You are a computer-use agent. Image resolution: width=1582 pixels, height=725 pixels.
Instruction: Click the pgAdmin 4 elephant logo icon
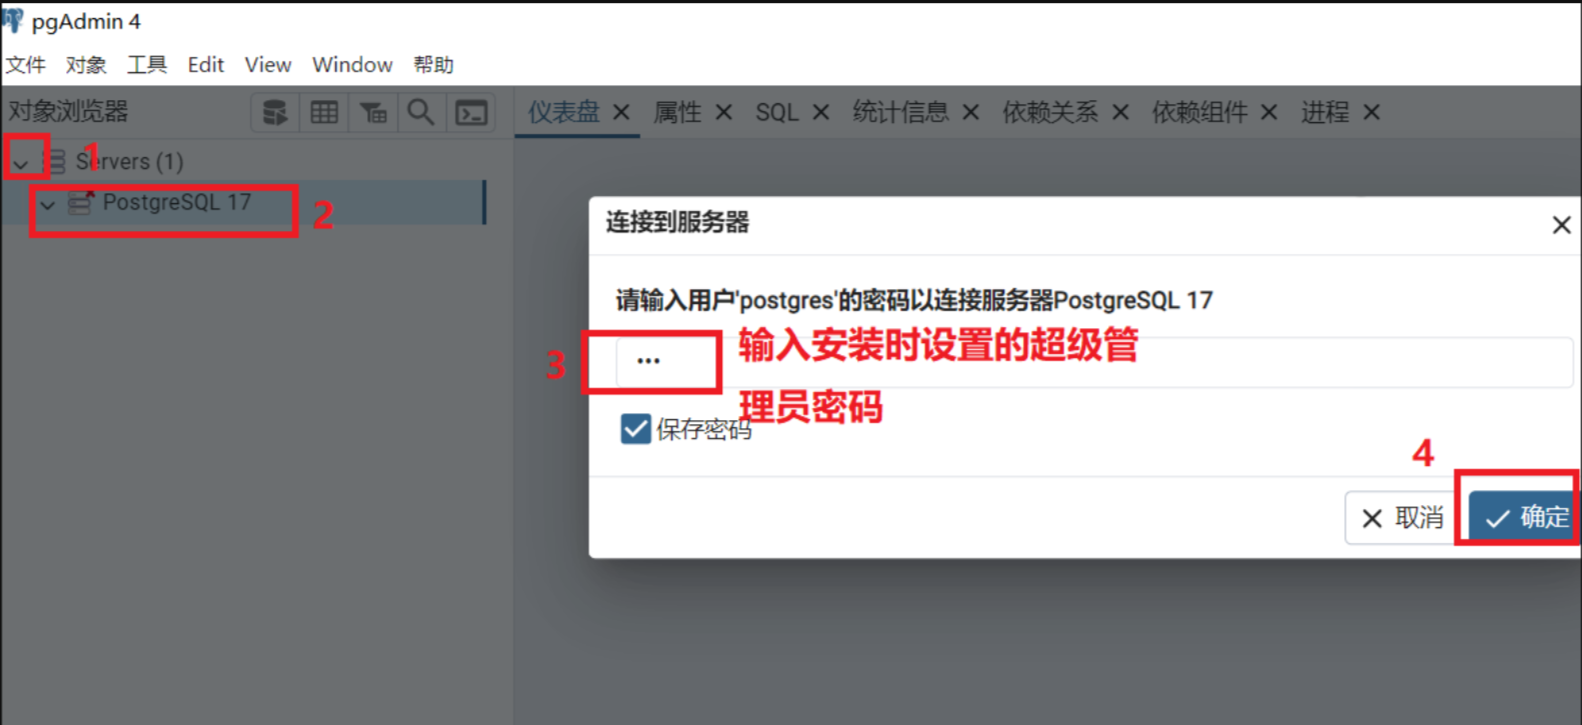coord(12,19)
